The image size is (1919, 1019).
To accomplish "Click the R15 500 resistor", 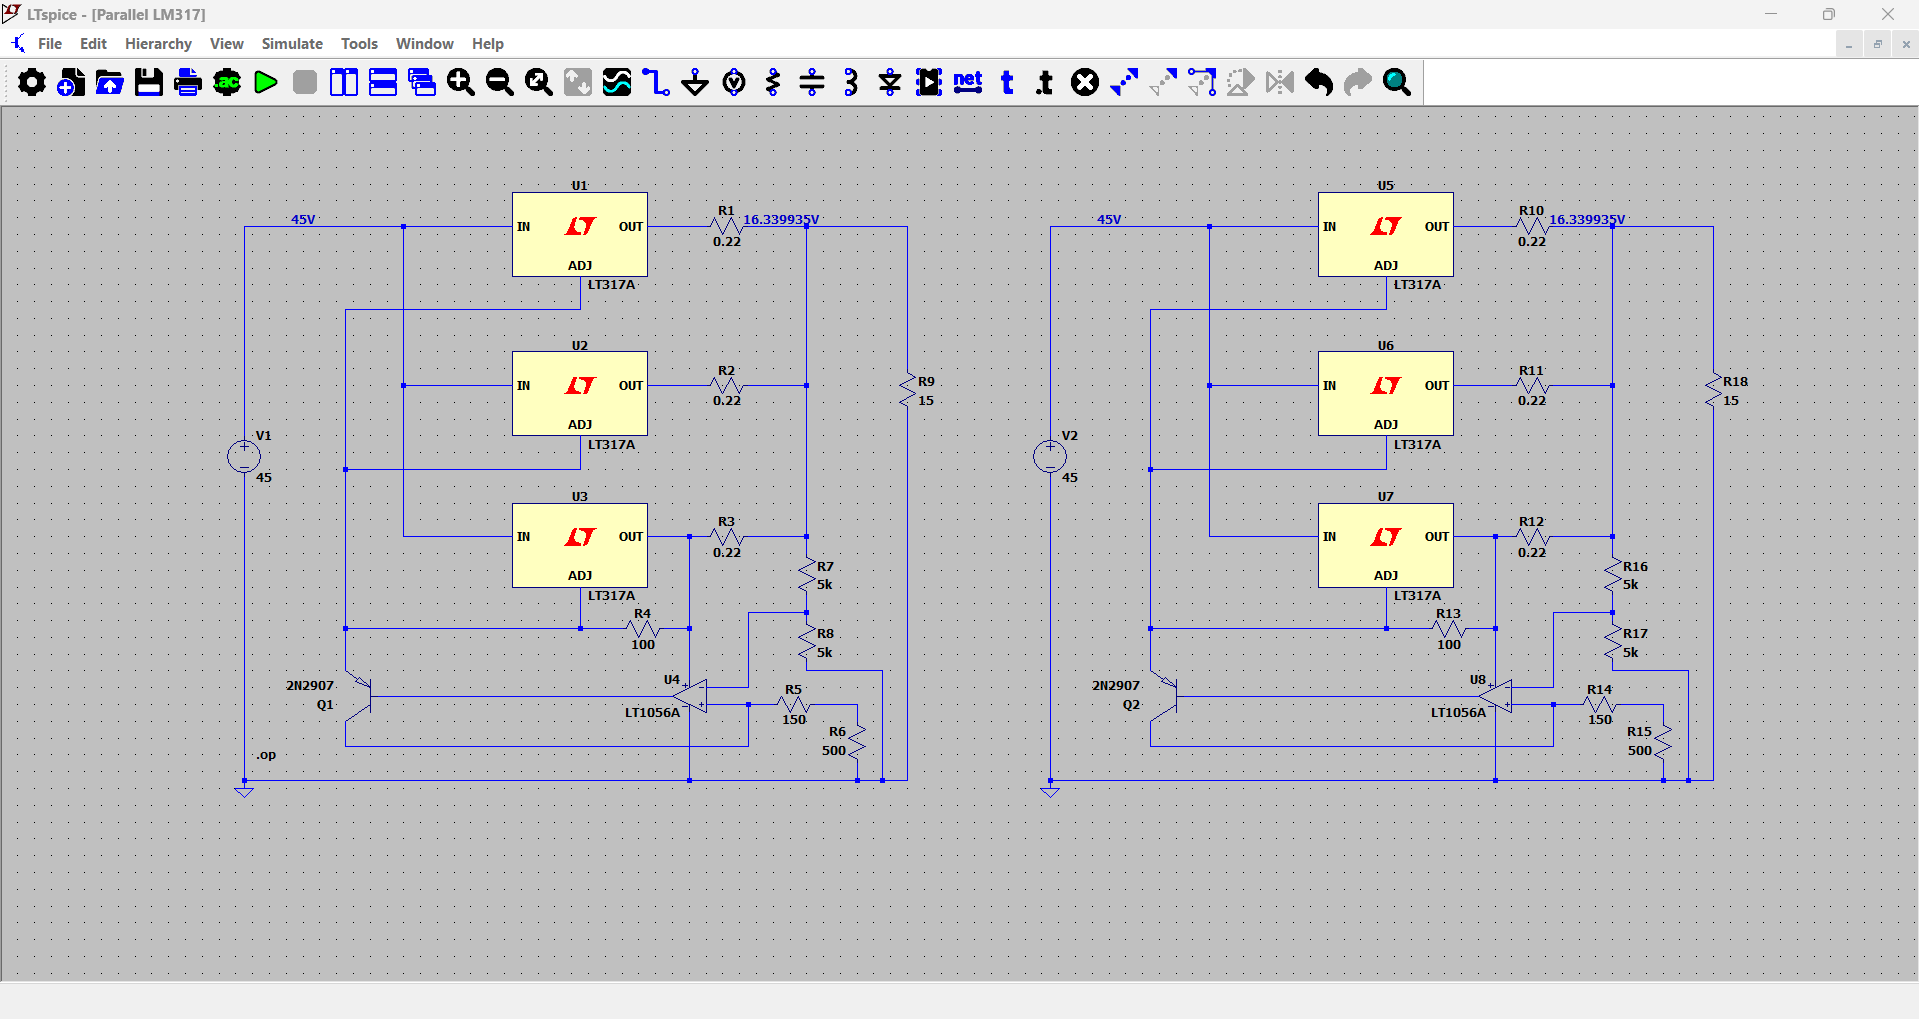I will pyautogui.click(x=1663, y=742).
